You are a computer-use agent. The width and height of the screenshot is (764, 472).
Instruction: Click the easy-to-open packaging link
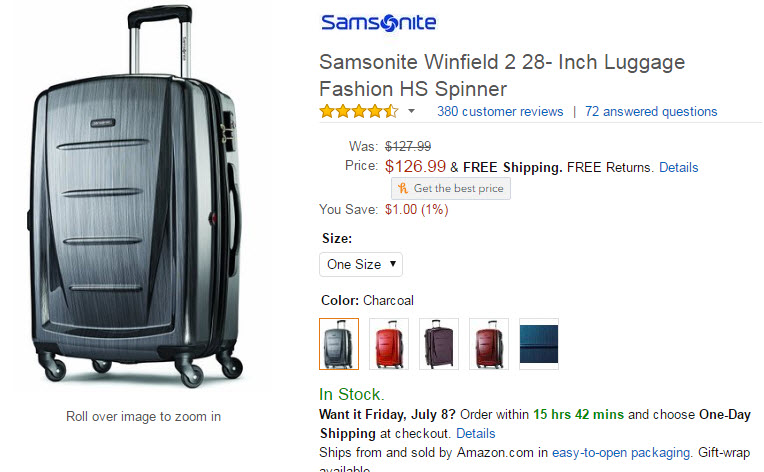621,452
